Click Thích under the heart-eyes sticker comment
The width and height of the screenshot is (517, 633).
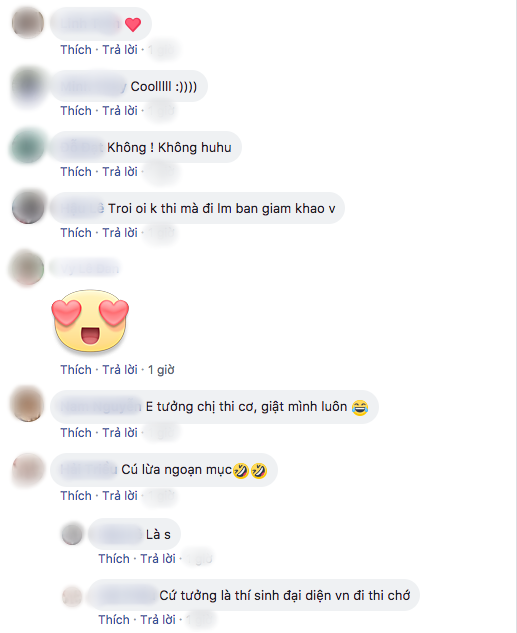(76, 369)
